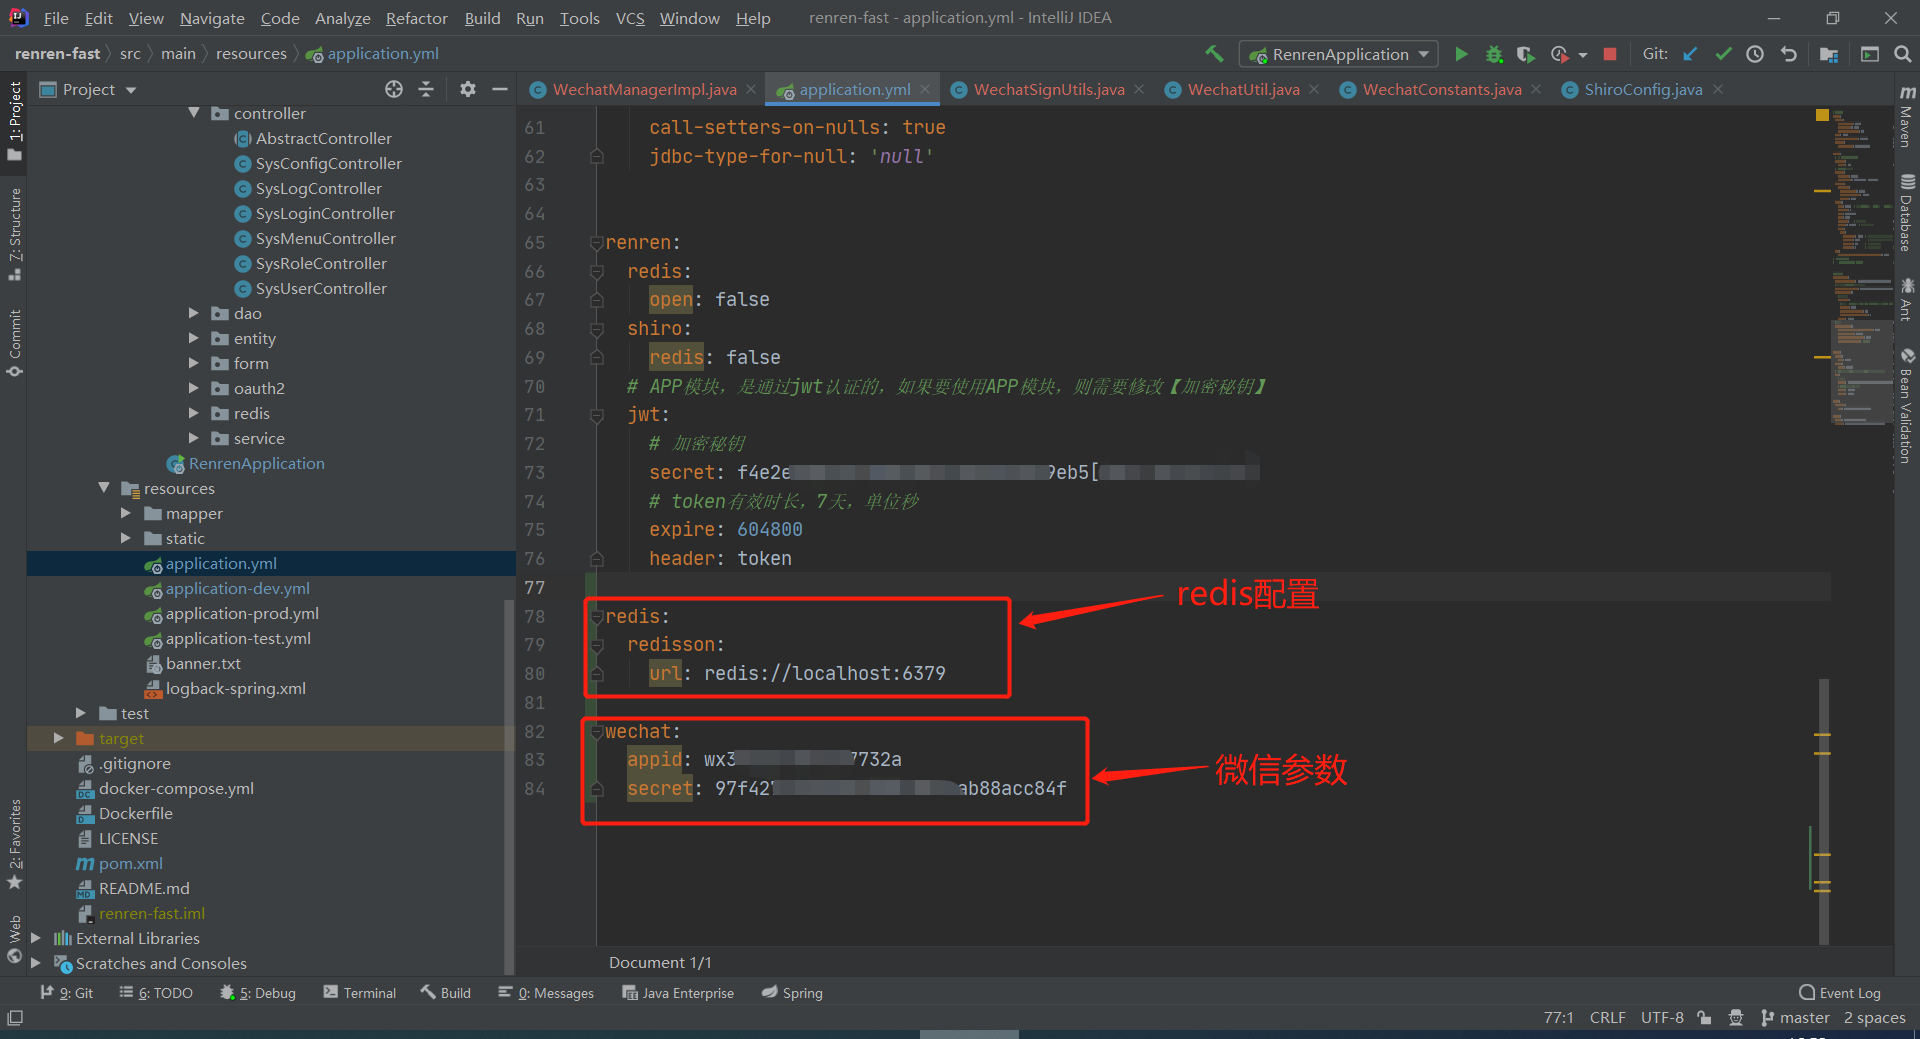The width and height of the screenshot is (1920, 1039).
Task: Open Spring tool window
Action: coord(792,993)
